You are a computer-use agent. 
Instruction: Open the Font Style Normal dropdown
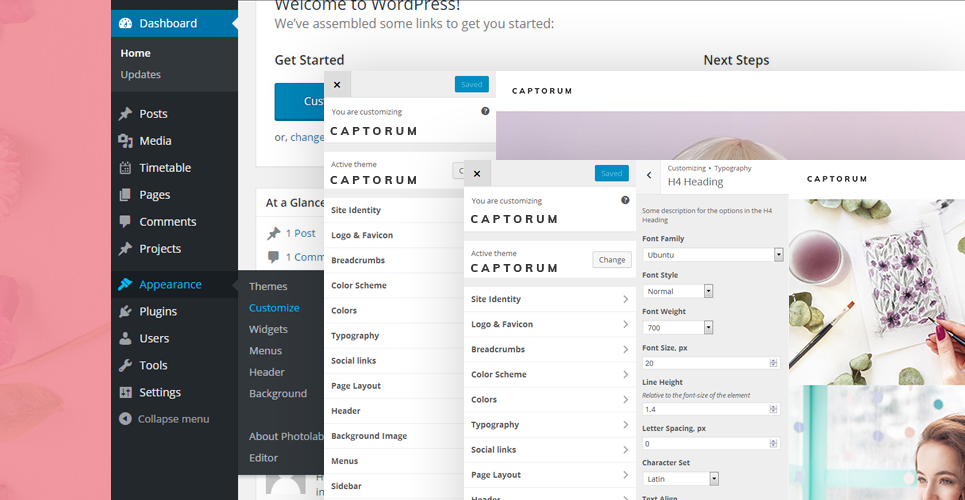pyautogui.click(x=678, y=291)
